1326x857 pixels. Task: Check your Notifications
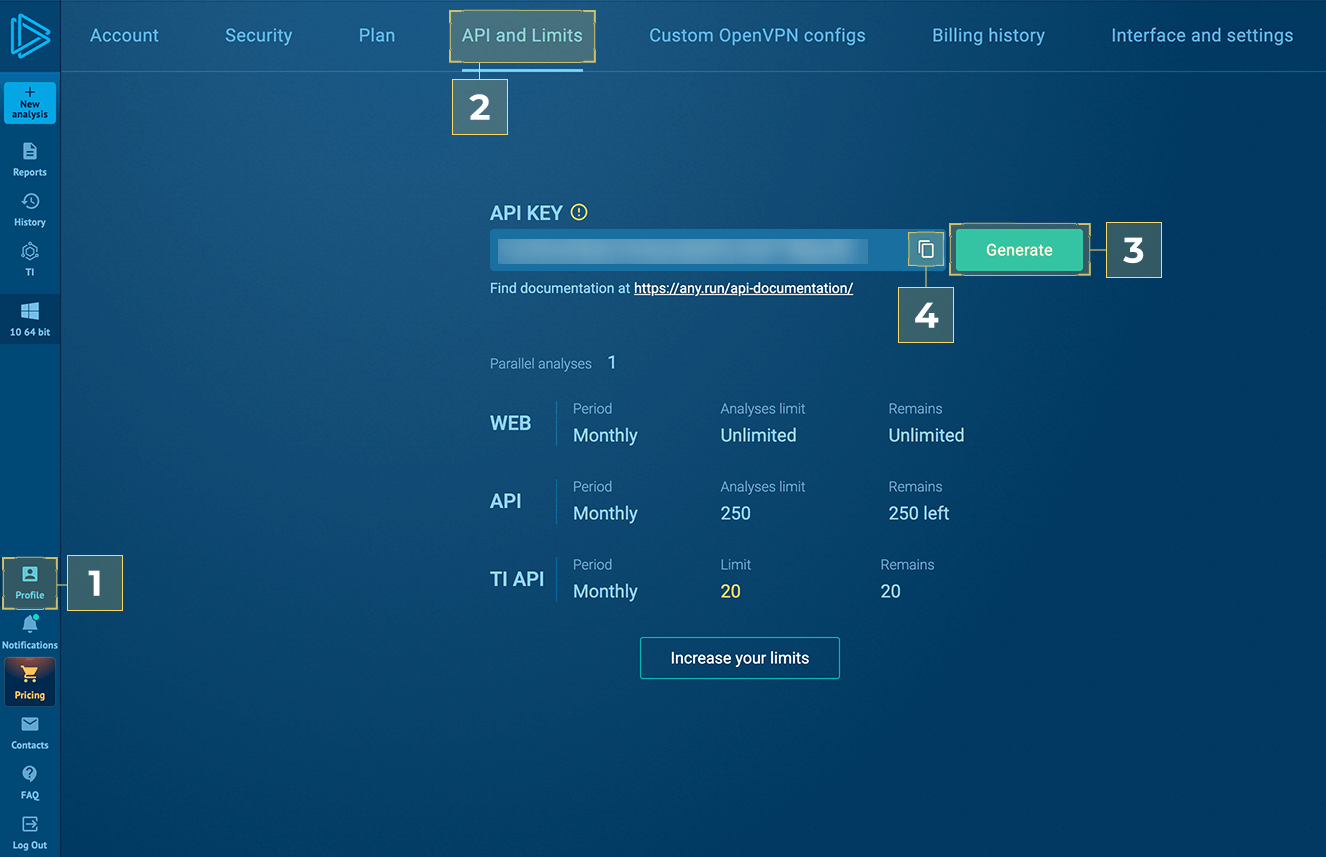coord(30,630)
